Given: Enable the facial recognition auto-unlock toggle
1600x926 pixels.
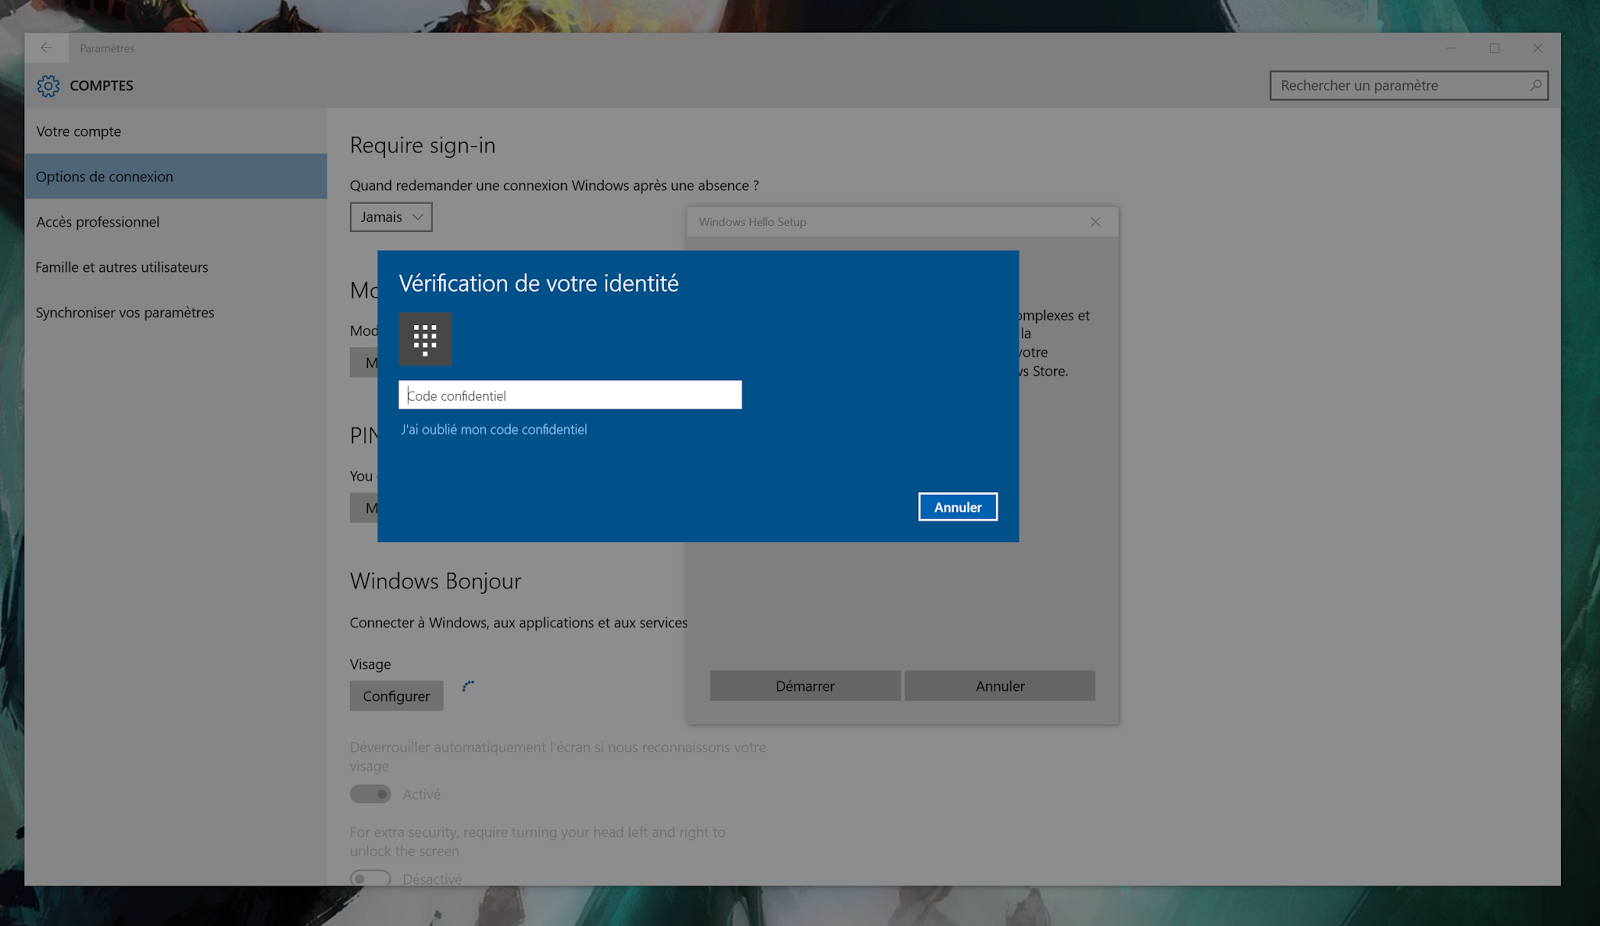Looking at the screenshot, I should coord(370,793).
